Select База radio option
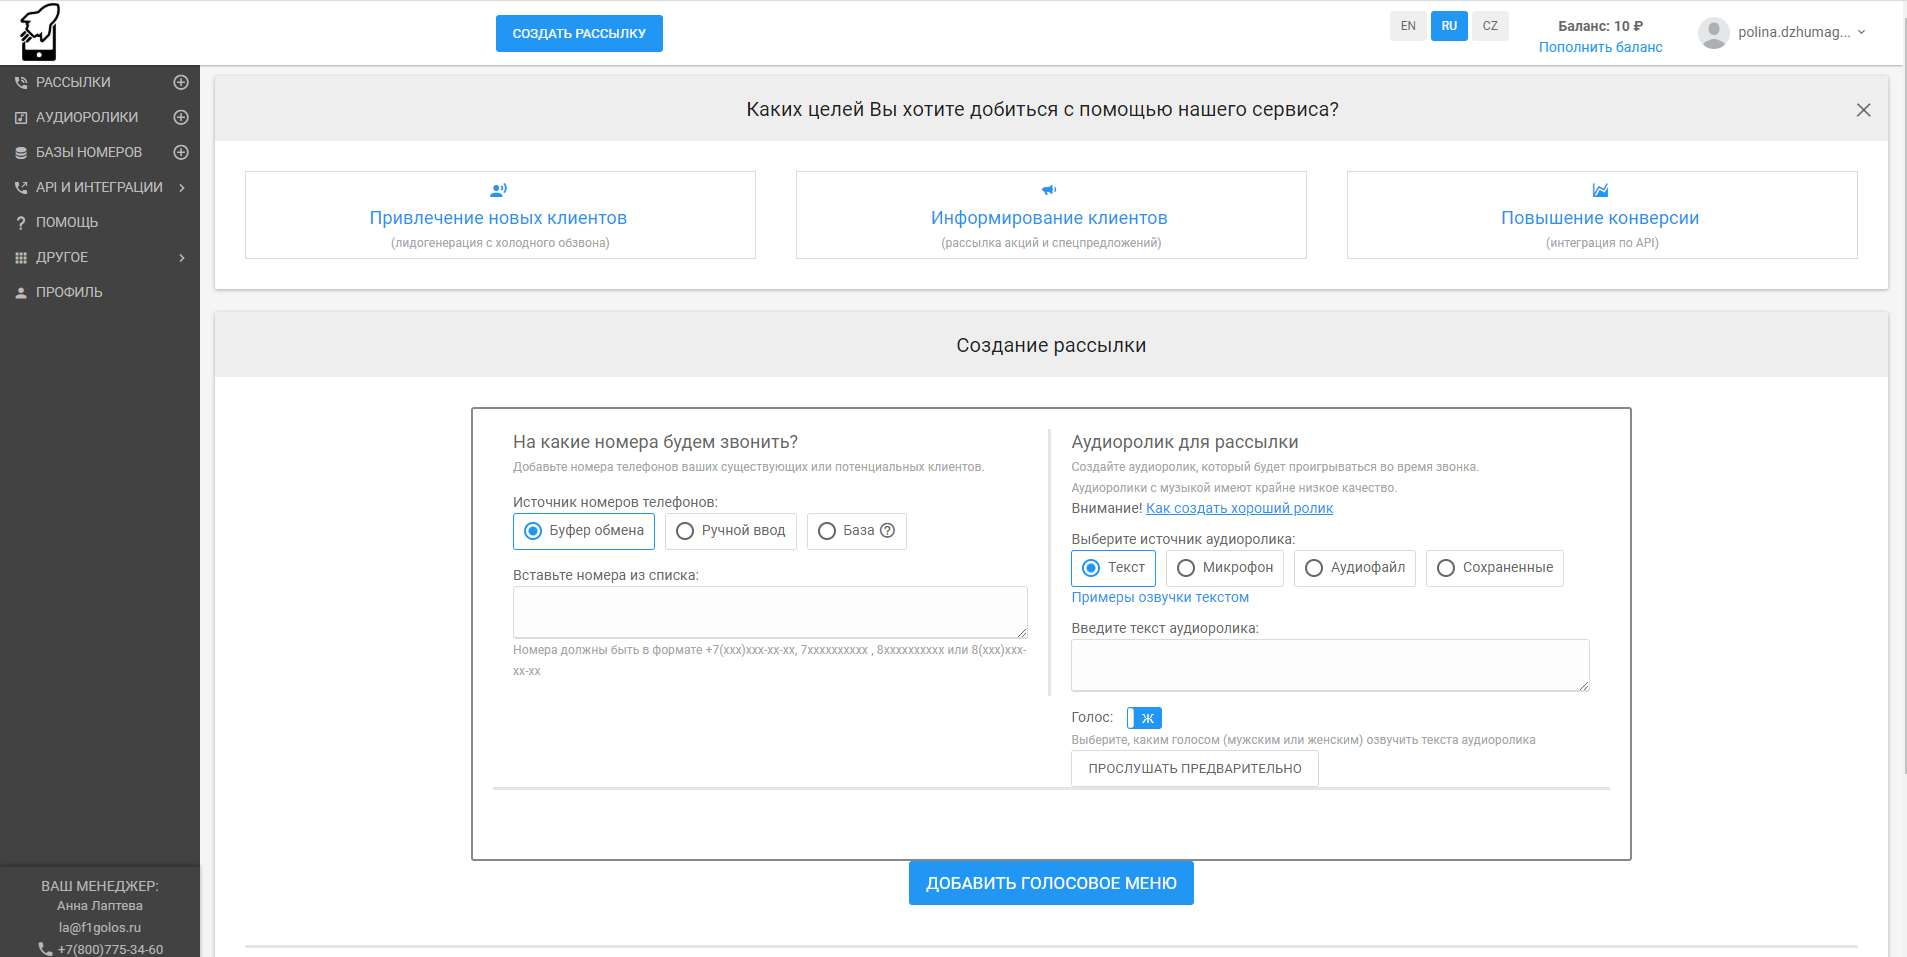1907x957 pixels. click(x=856, y=531)
